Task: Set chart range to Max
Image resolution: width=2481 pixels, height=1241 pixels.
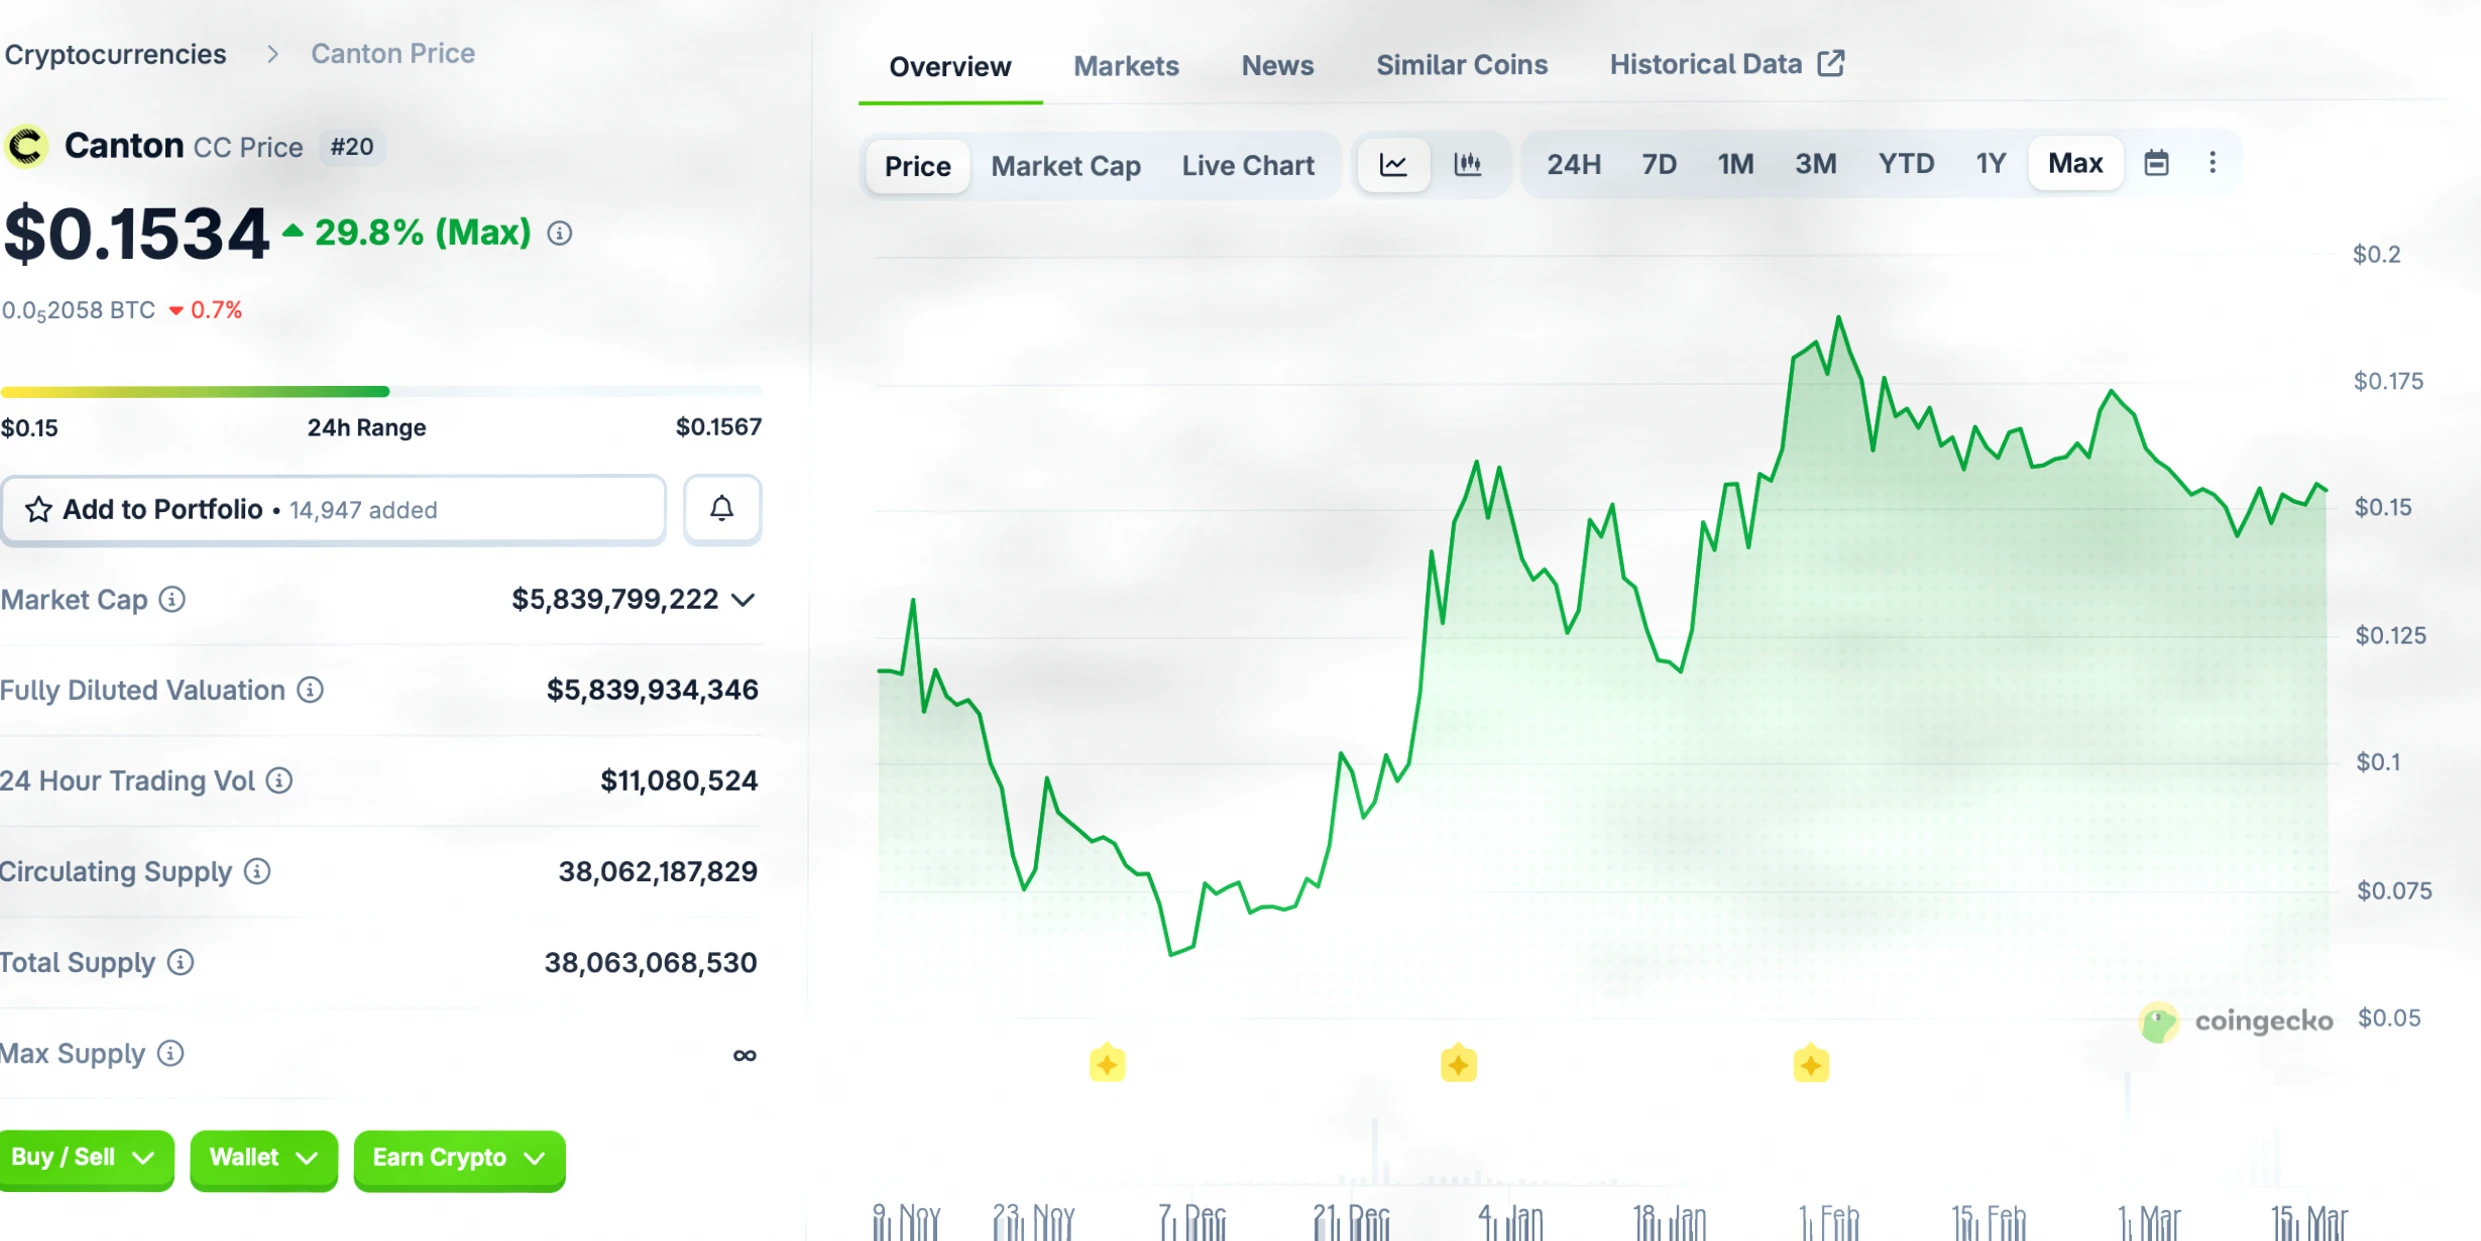Action: [2075, 163]
